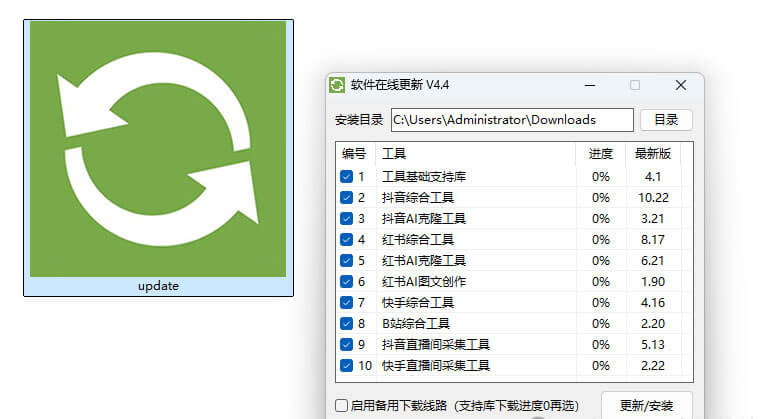The image size is (783, 419).
Task: Click the green refresh icon in title bar
Action: point(337,85)
